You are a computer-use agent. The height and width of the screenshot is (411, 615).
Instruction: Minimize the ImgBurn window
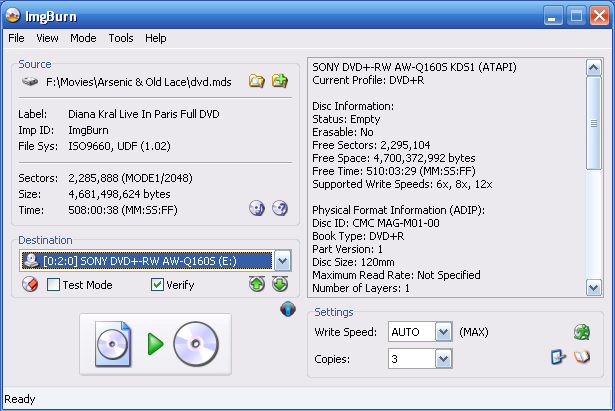click(x=553, y=16)
